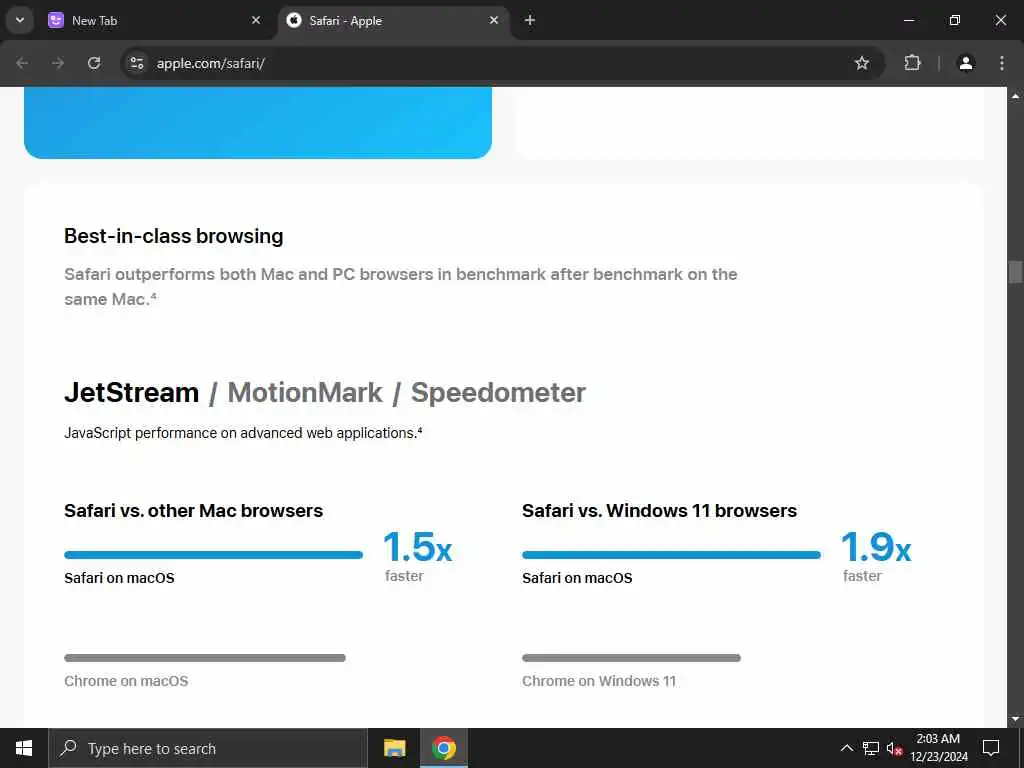Viewport: 1024px width, 768px height.
Task: Reload the current page
Action: click(94, 63)
